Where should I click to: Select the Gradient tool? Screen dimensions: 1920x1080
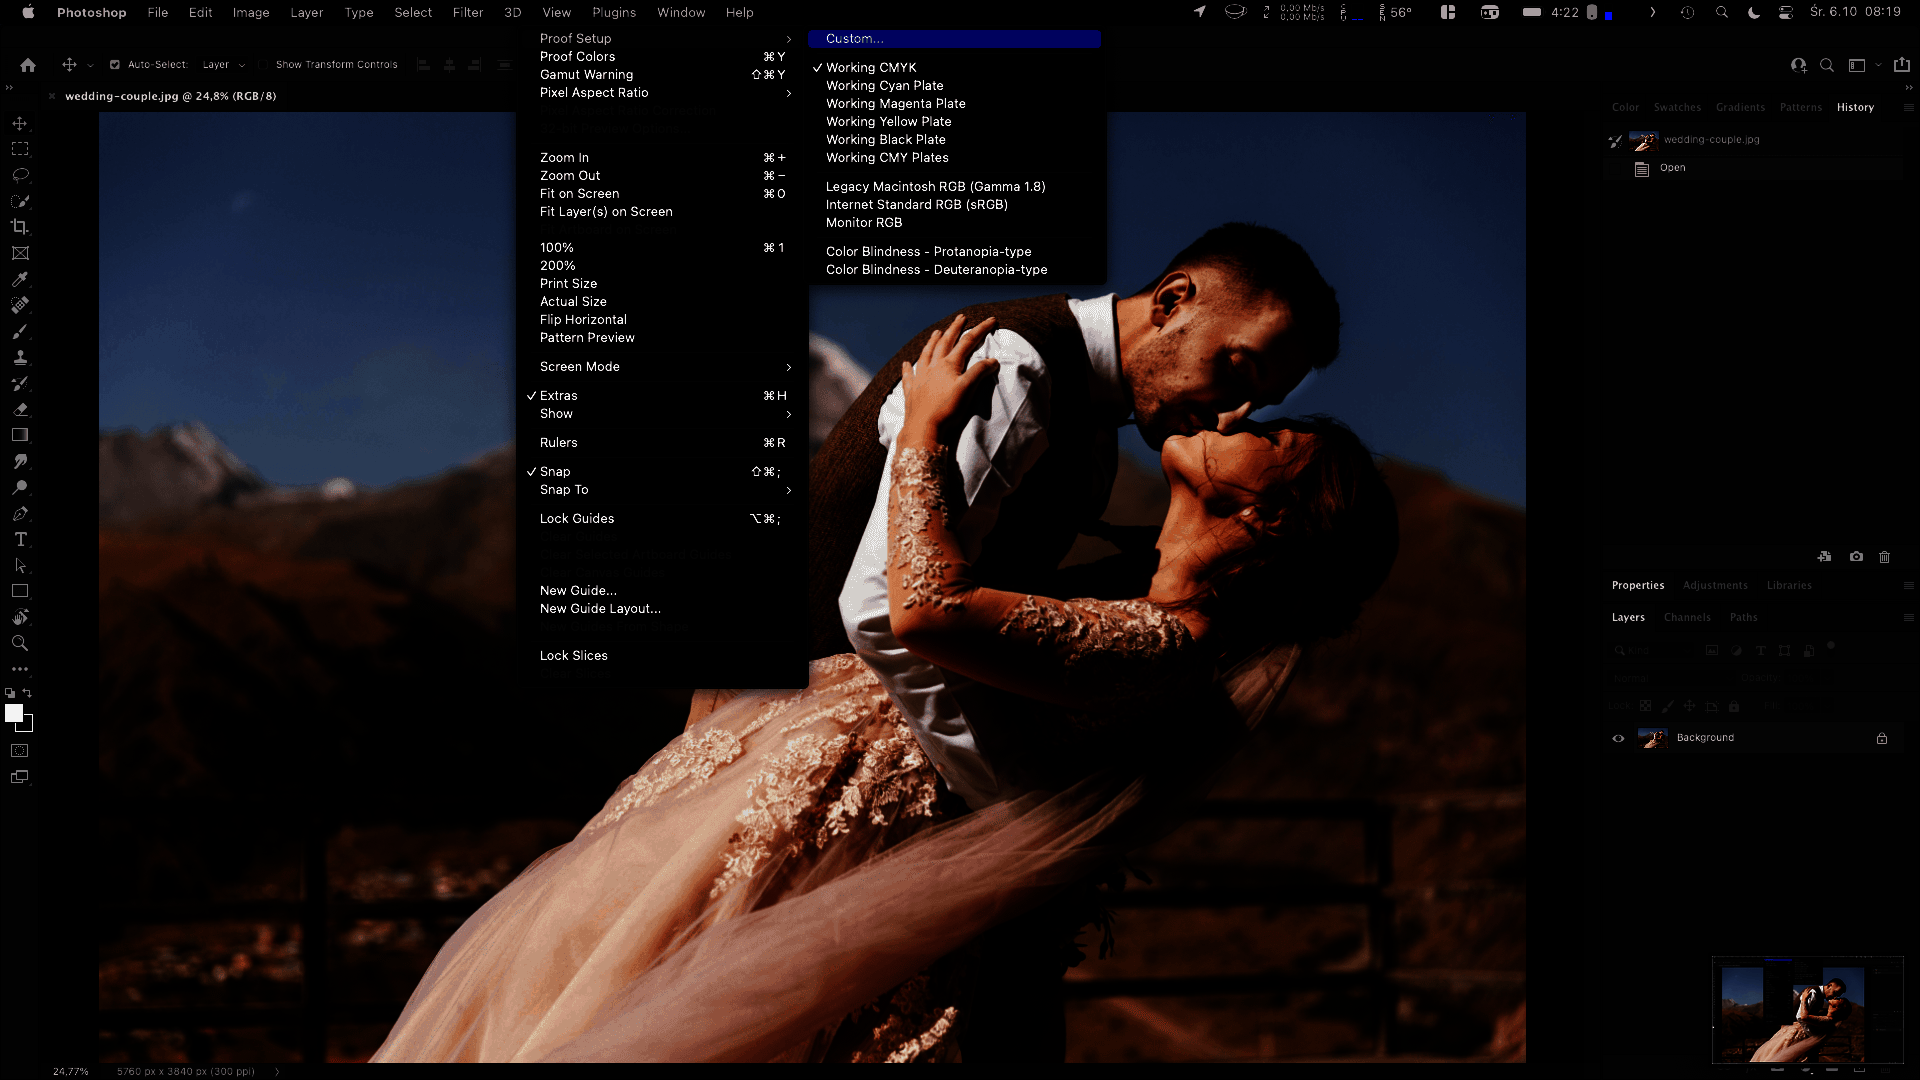20,435
